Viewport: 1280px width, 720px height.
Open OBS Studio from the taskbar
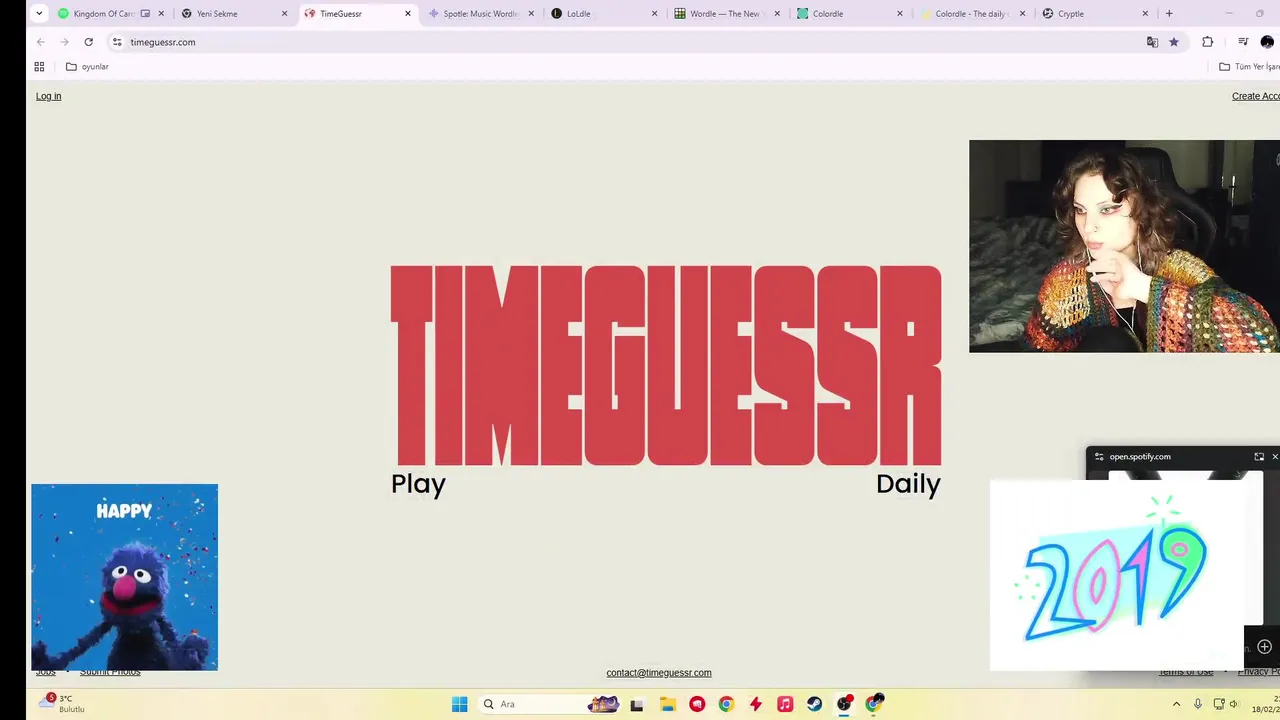point(844,704)
